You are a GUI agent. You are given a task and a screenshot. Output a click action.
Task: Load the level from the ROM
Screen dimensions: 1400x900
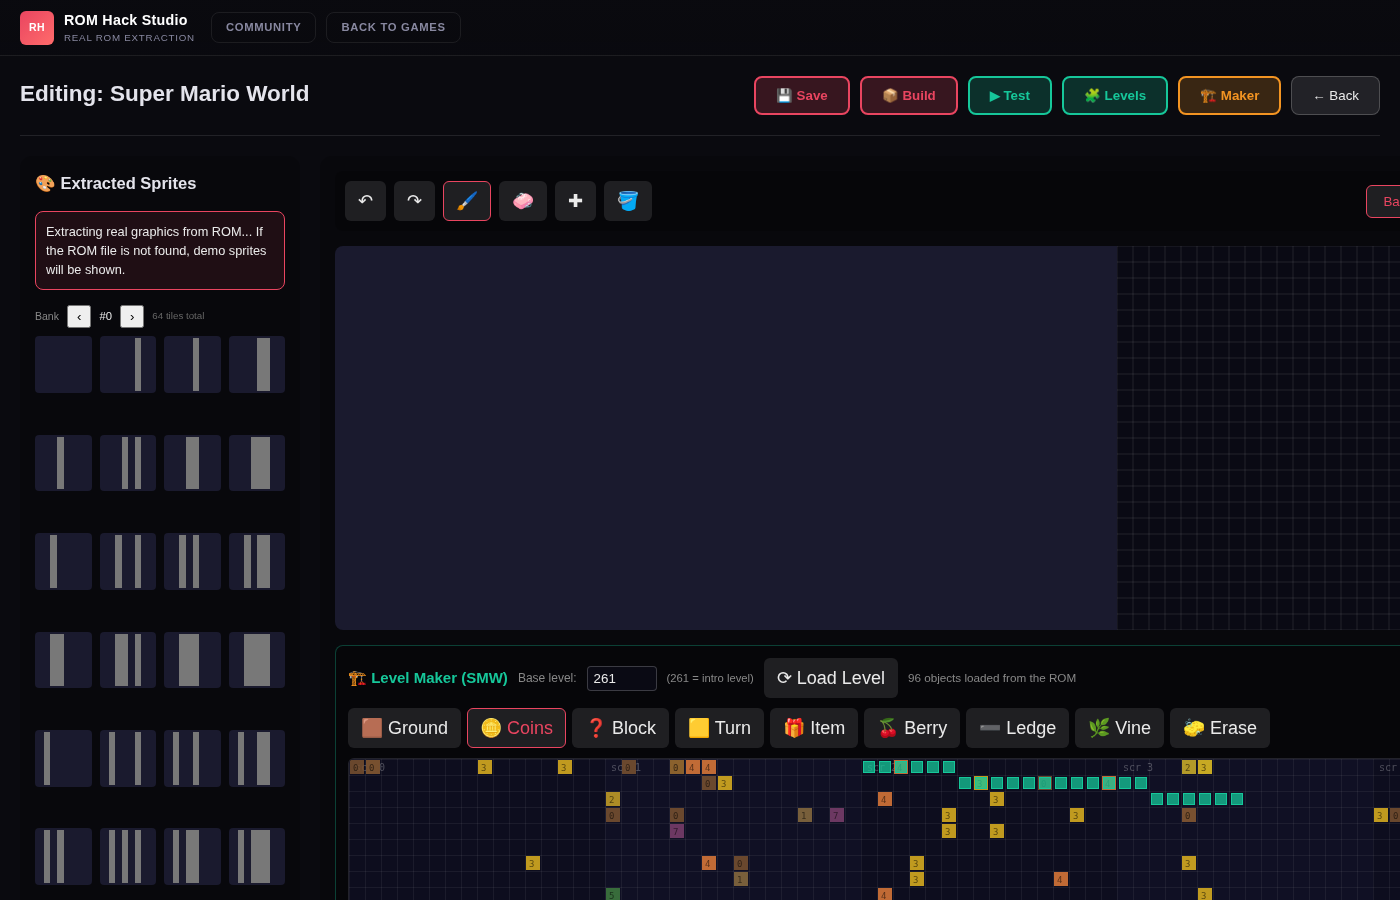pyautogui.click(x=831, y=678)
